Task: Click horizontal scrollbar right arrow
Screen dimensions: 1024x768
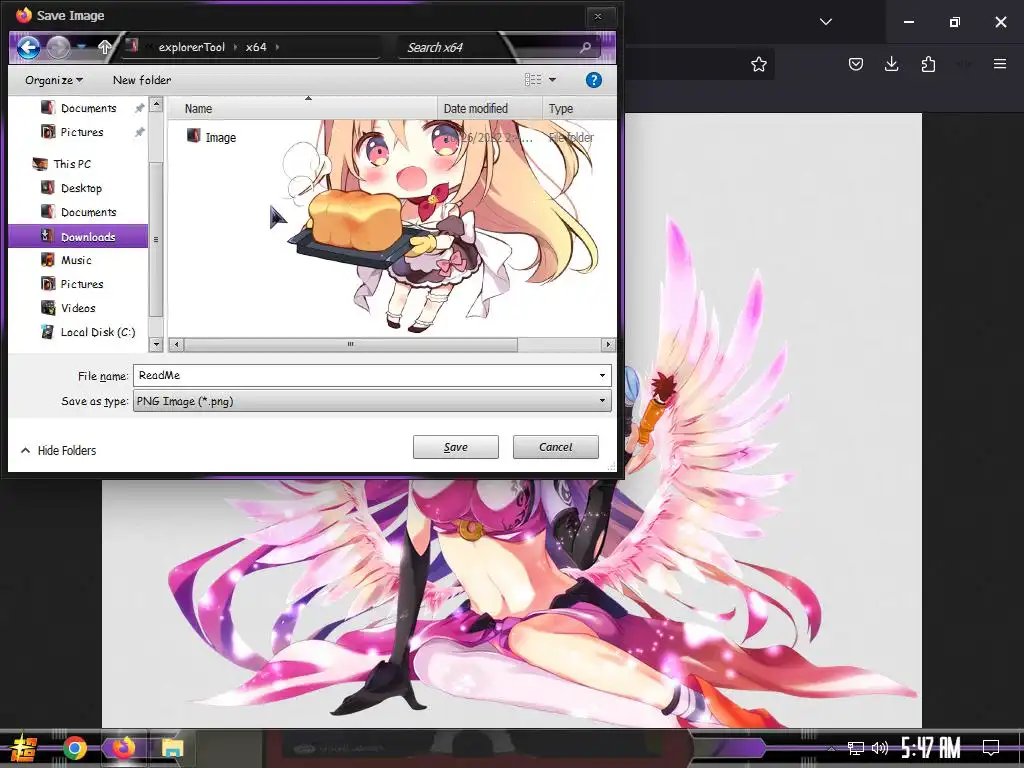Action: pyautogui.click(x=608, y=344)
